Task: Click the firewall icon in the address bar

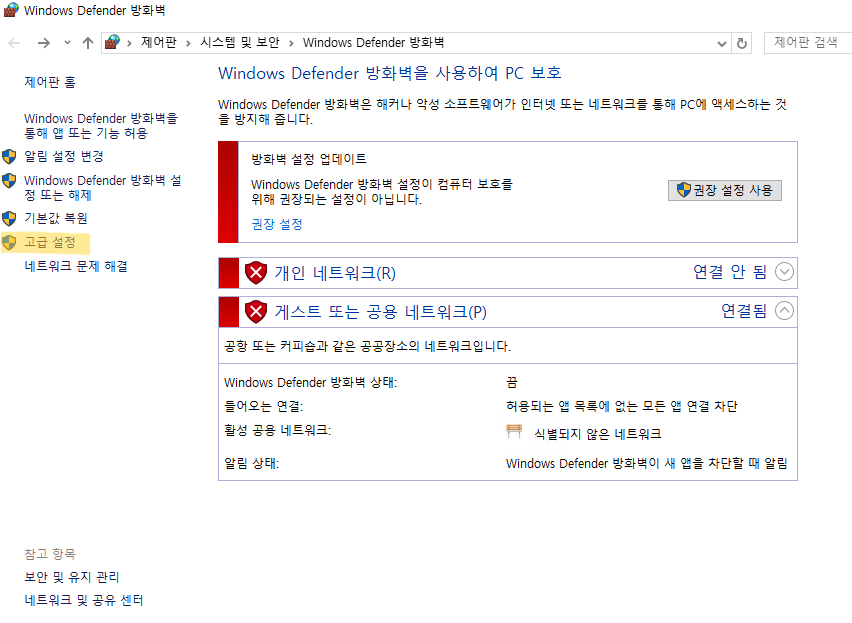Action: (x=112, y=42)
